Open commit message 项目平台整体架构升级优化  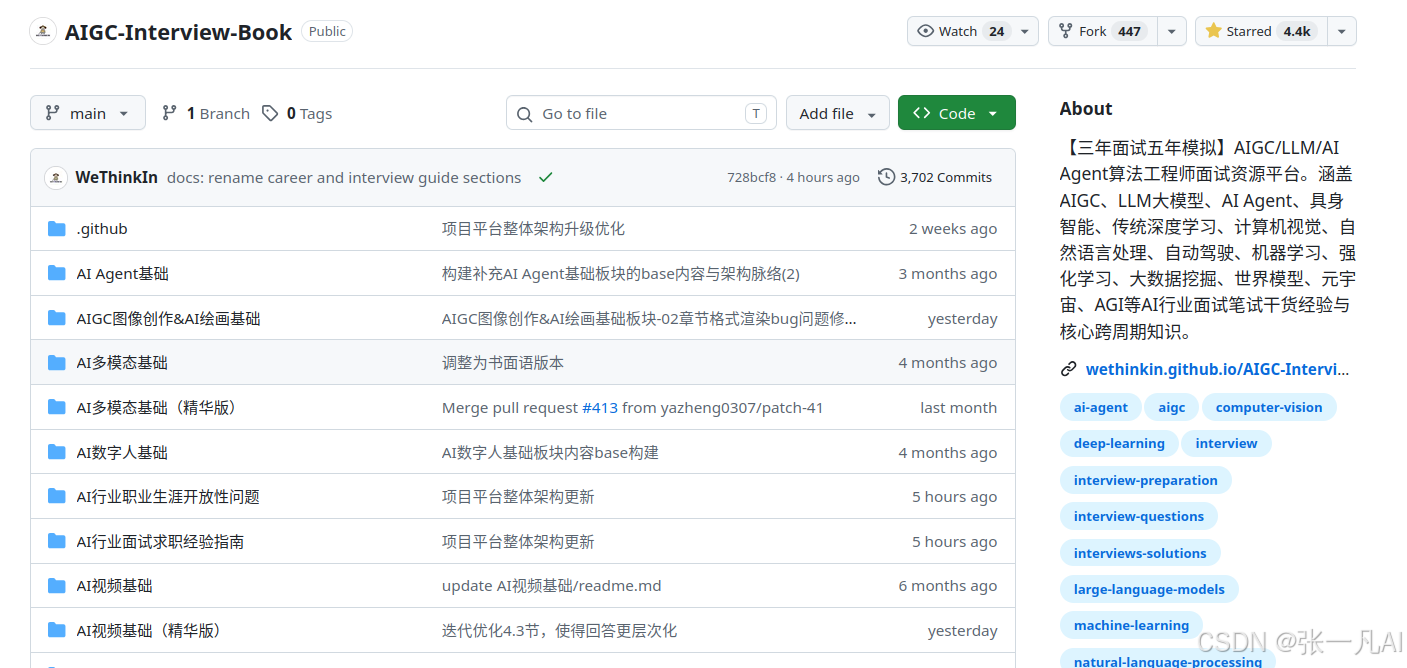(533, 229)
